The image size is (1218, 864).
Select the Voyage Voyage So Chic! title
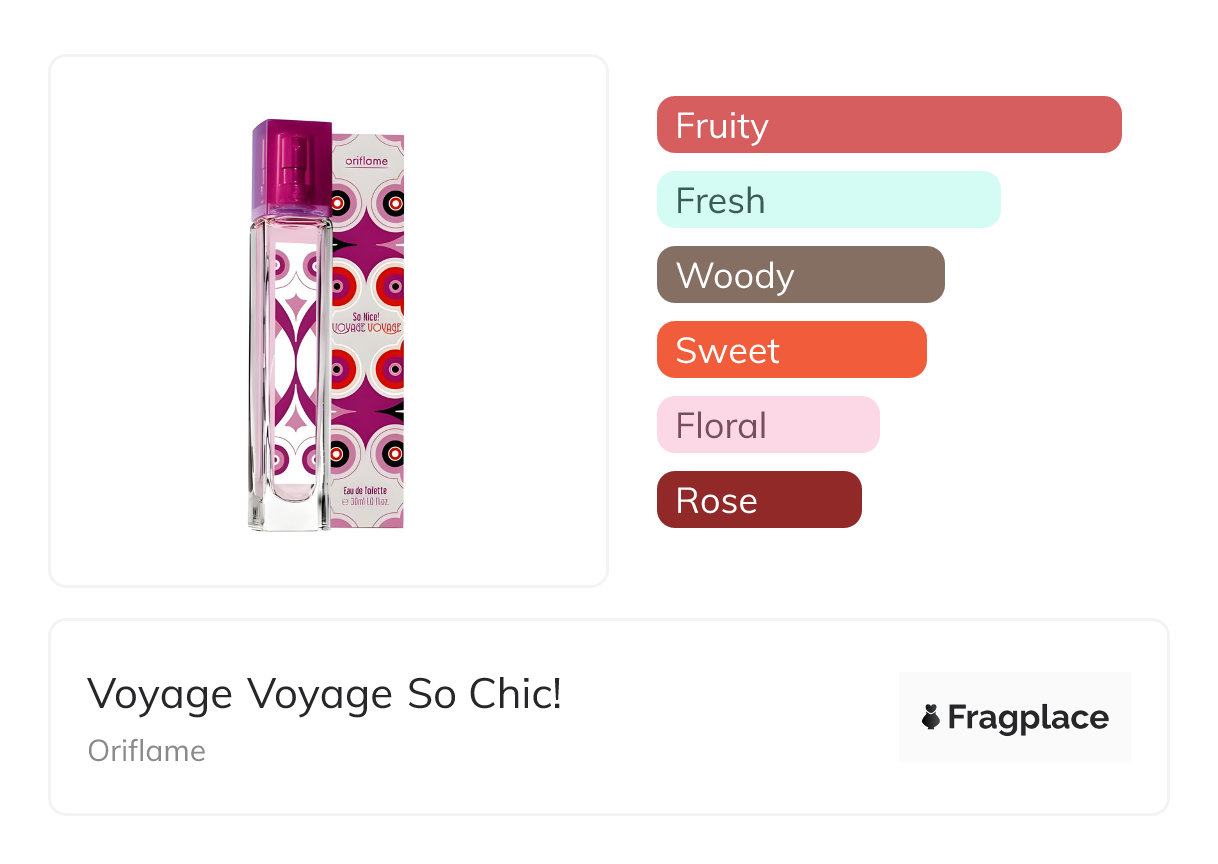[324, 694]
